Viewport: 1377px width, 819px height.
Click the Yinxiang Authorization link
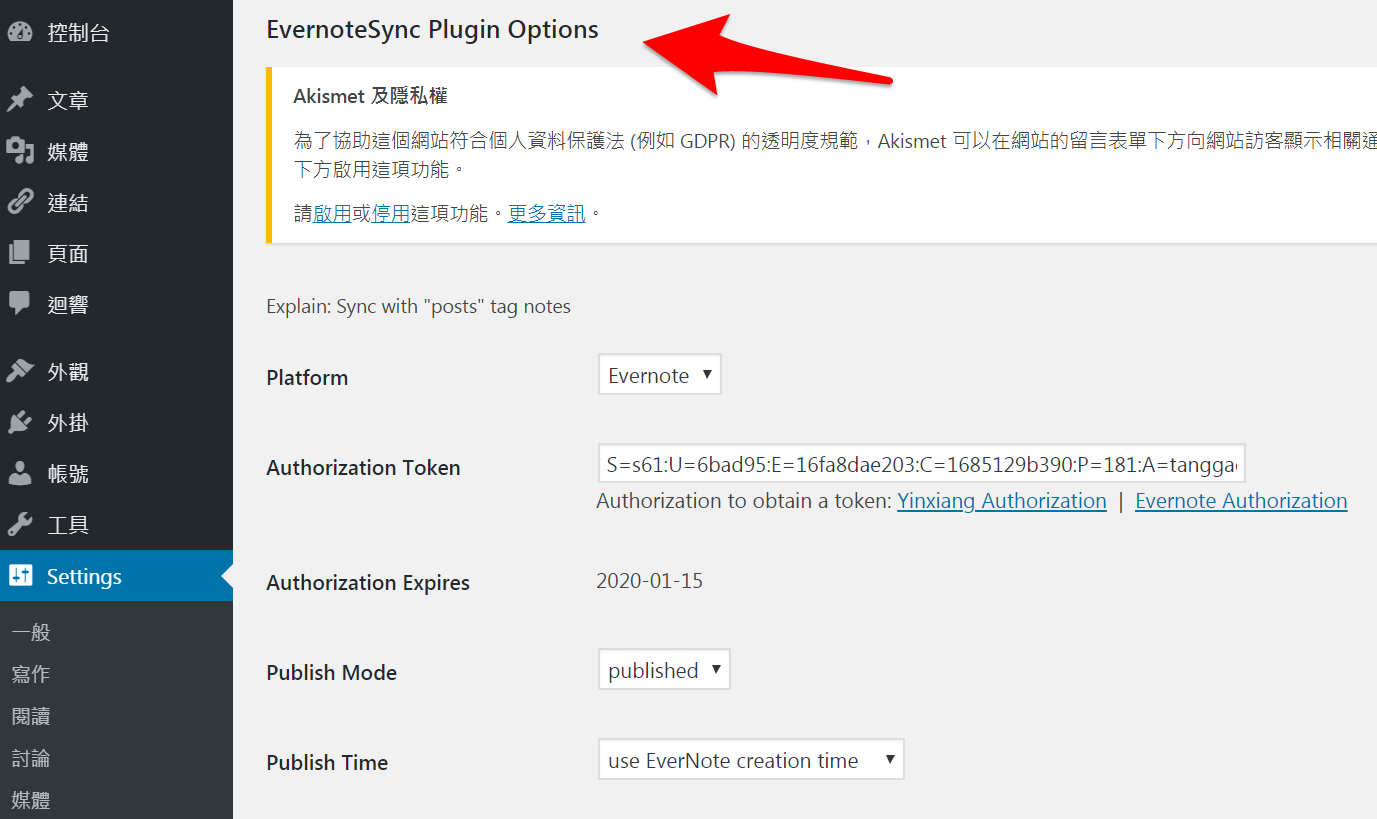click(1002, 501)
